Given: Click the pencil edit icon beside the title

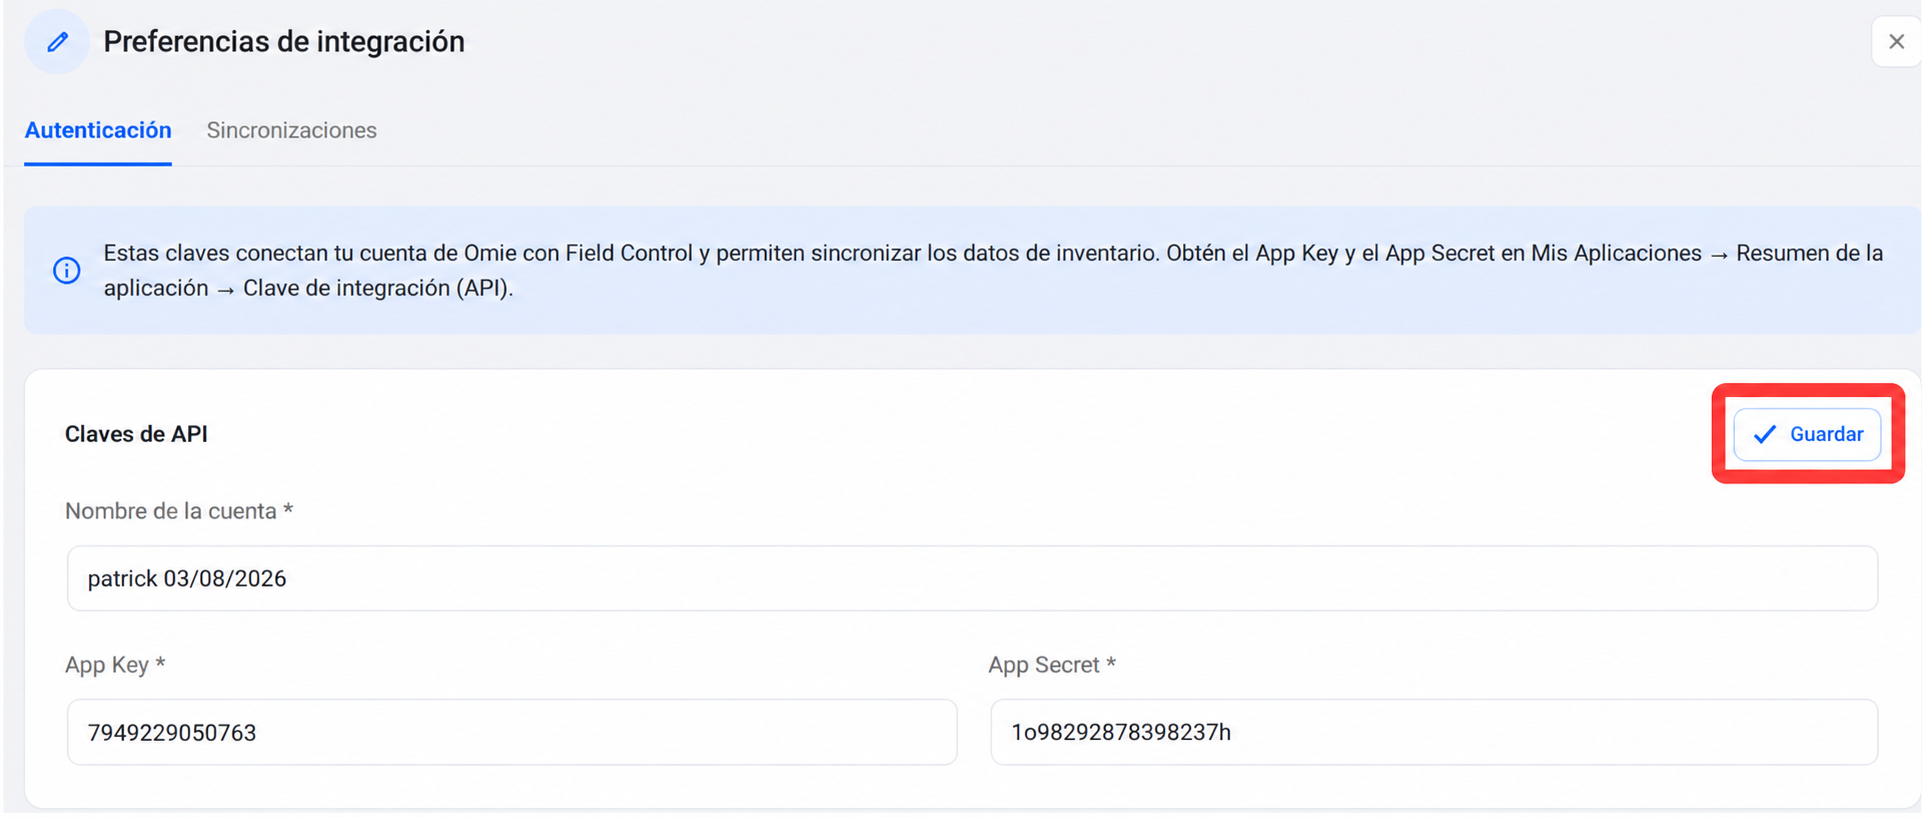Looking at the screenshot, I should tap(57, 42).
